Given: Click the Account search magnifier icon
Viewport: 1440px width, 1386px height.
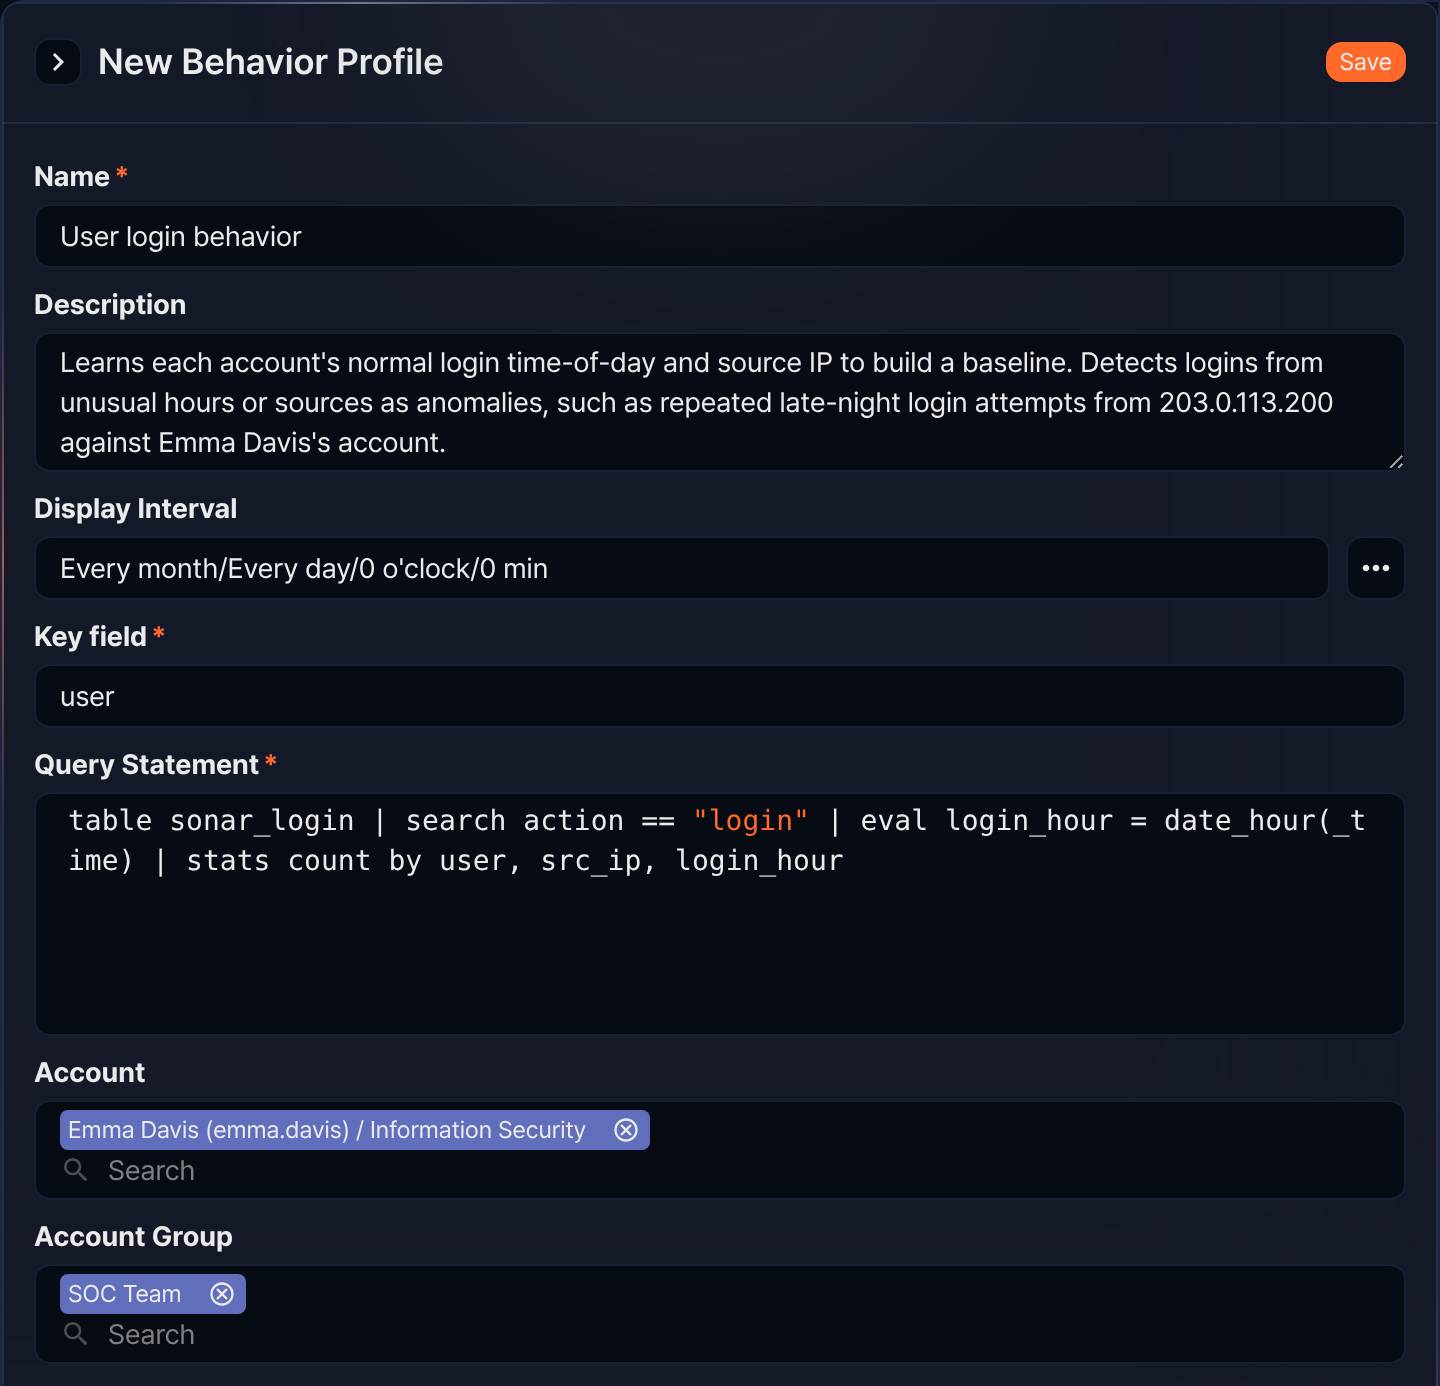Looking at the screenshot, I should [75, 1170].
